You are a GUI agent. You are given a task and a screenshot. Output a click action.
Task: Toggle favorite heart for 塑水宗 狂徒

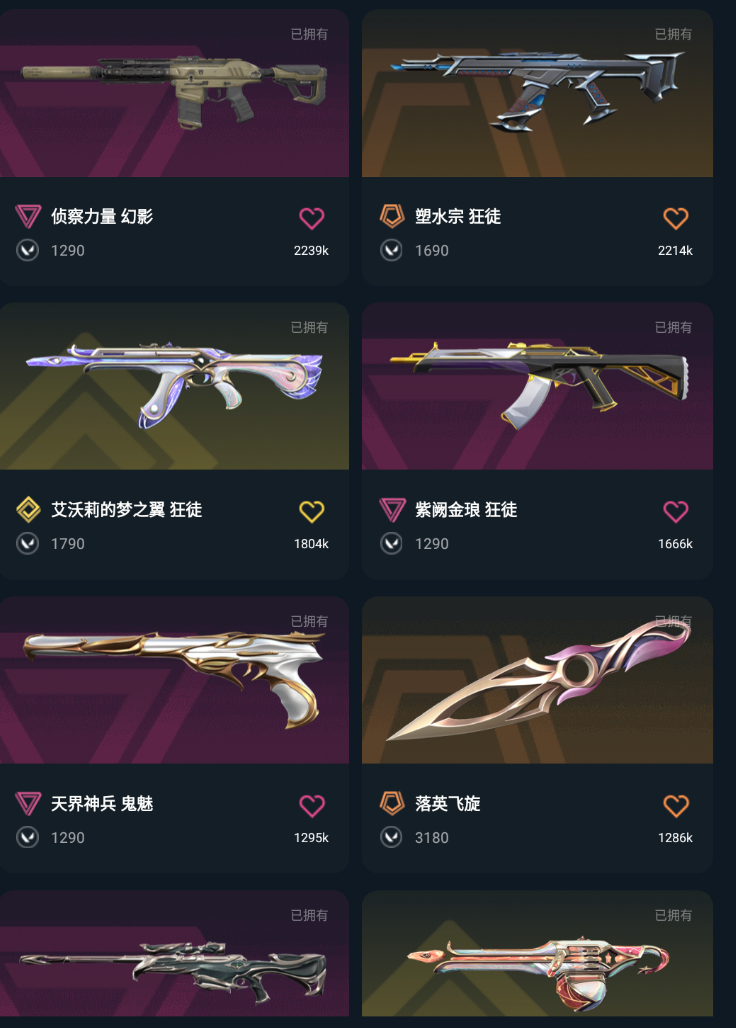click(676, 218)
